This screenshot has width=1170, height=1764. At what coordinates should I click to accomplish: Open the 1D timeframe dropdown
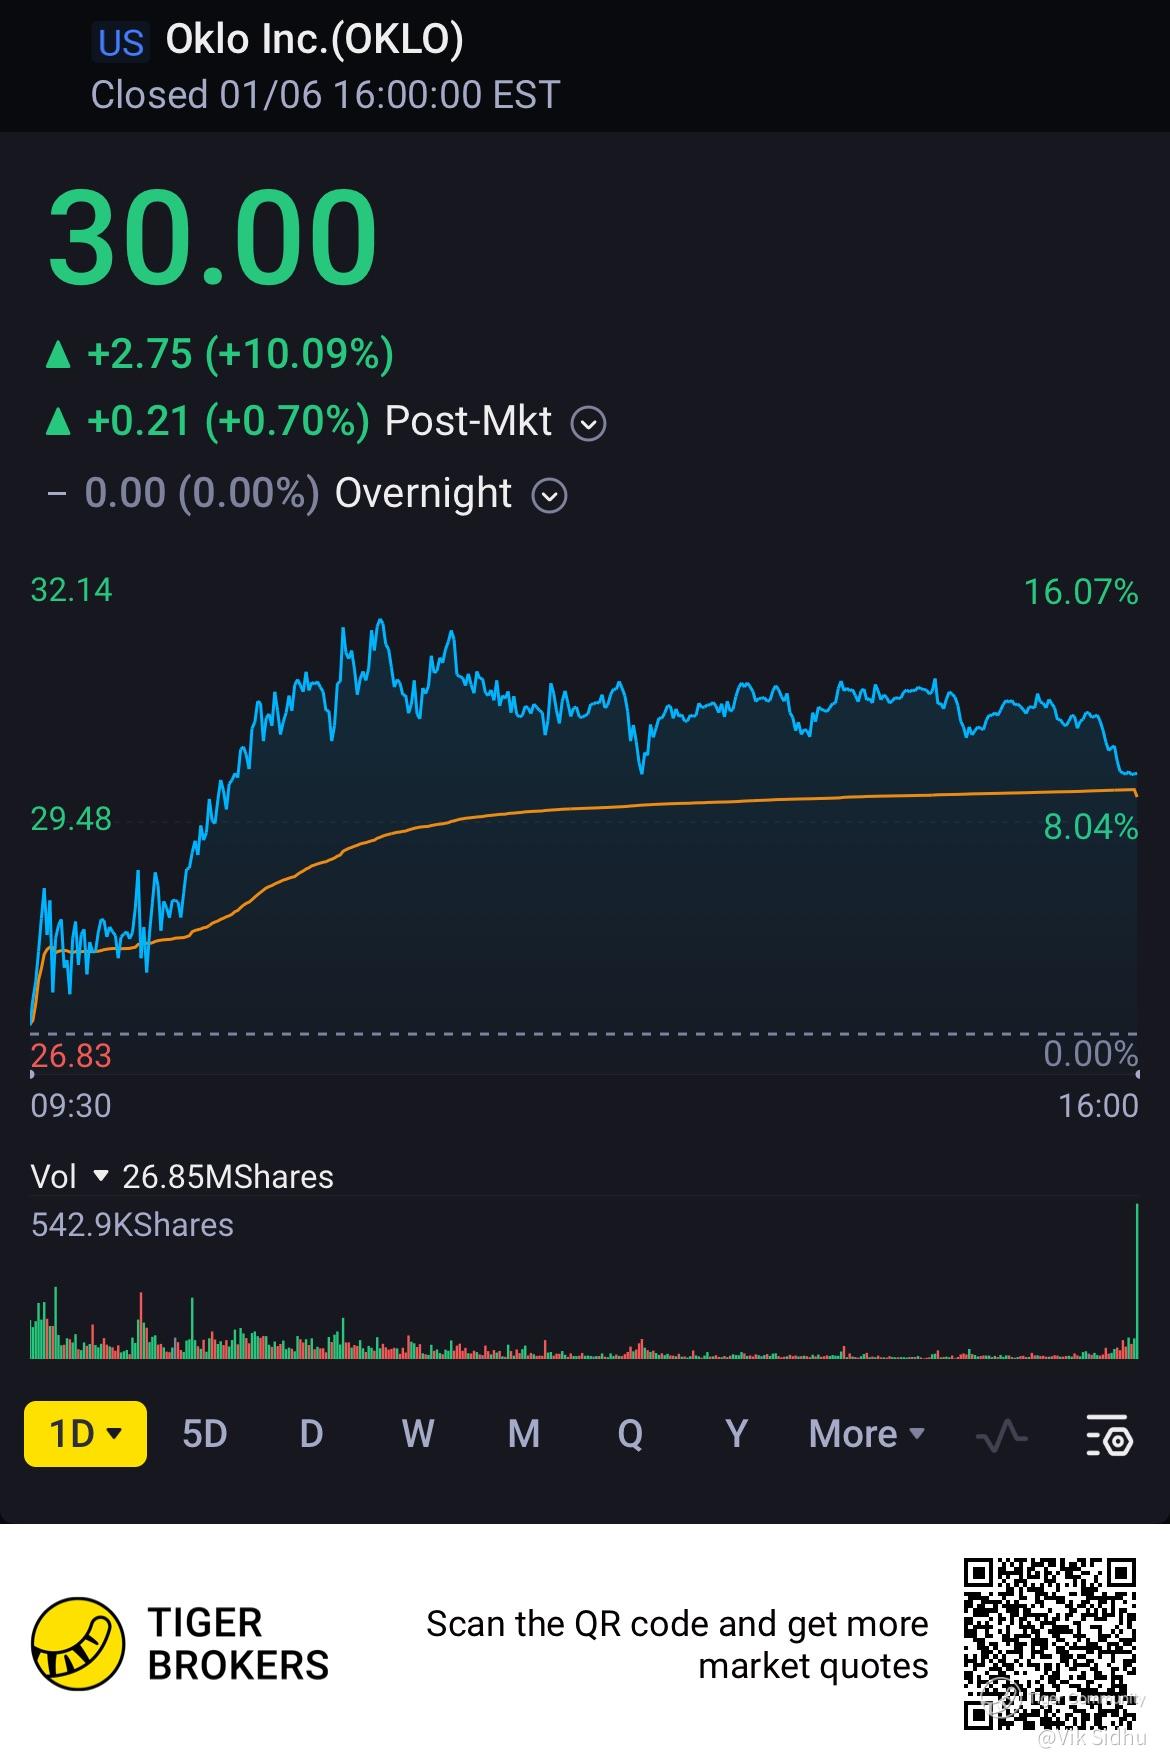tap(85, 1434)
